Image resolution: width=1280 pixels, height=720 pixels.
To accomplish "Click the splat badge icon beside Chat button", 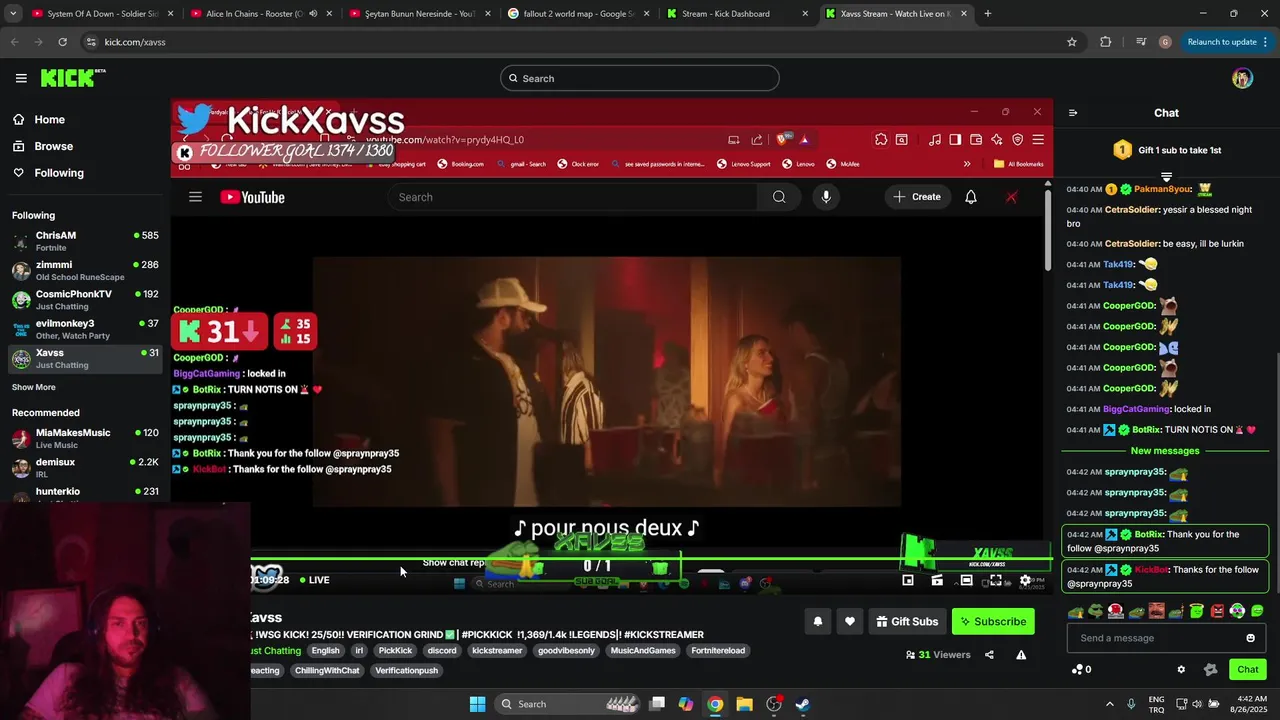I will [x=1210, y=669].
